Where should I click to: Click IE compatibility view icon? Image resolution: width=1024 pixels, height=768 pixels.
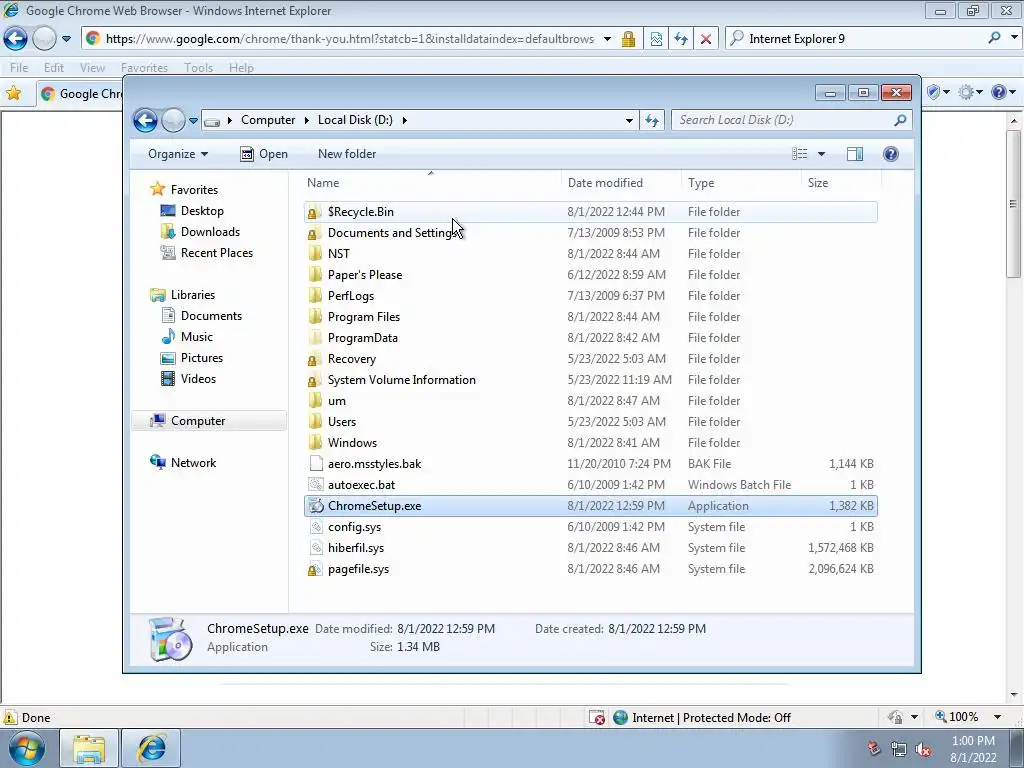click(656, 39)
